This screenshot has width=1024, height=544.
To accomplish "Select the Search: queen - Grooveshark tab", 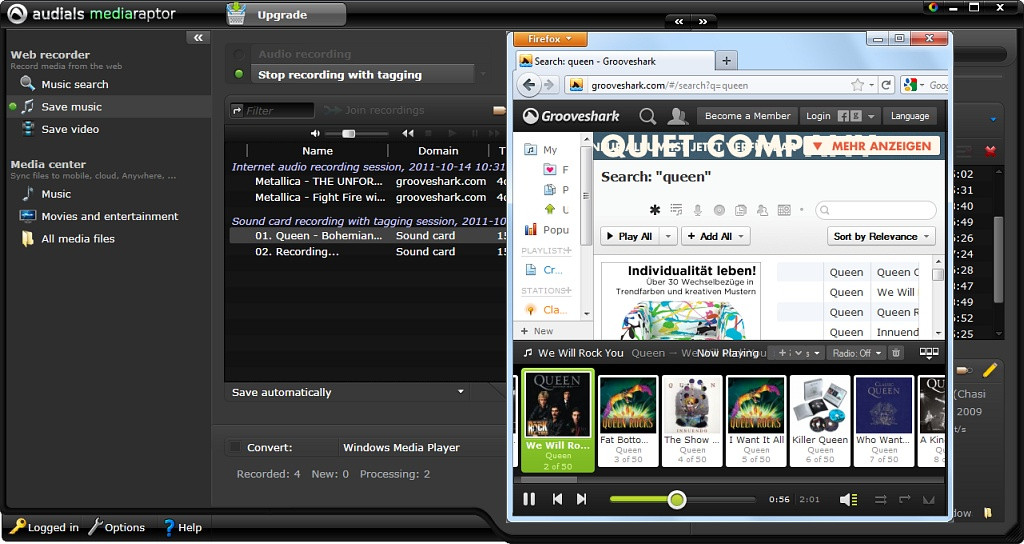I will coord(614,61).
